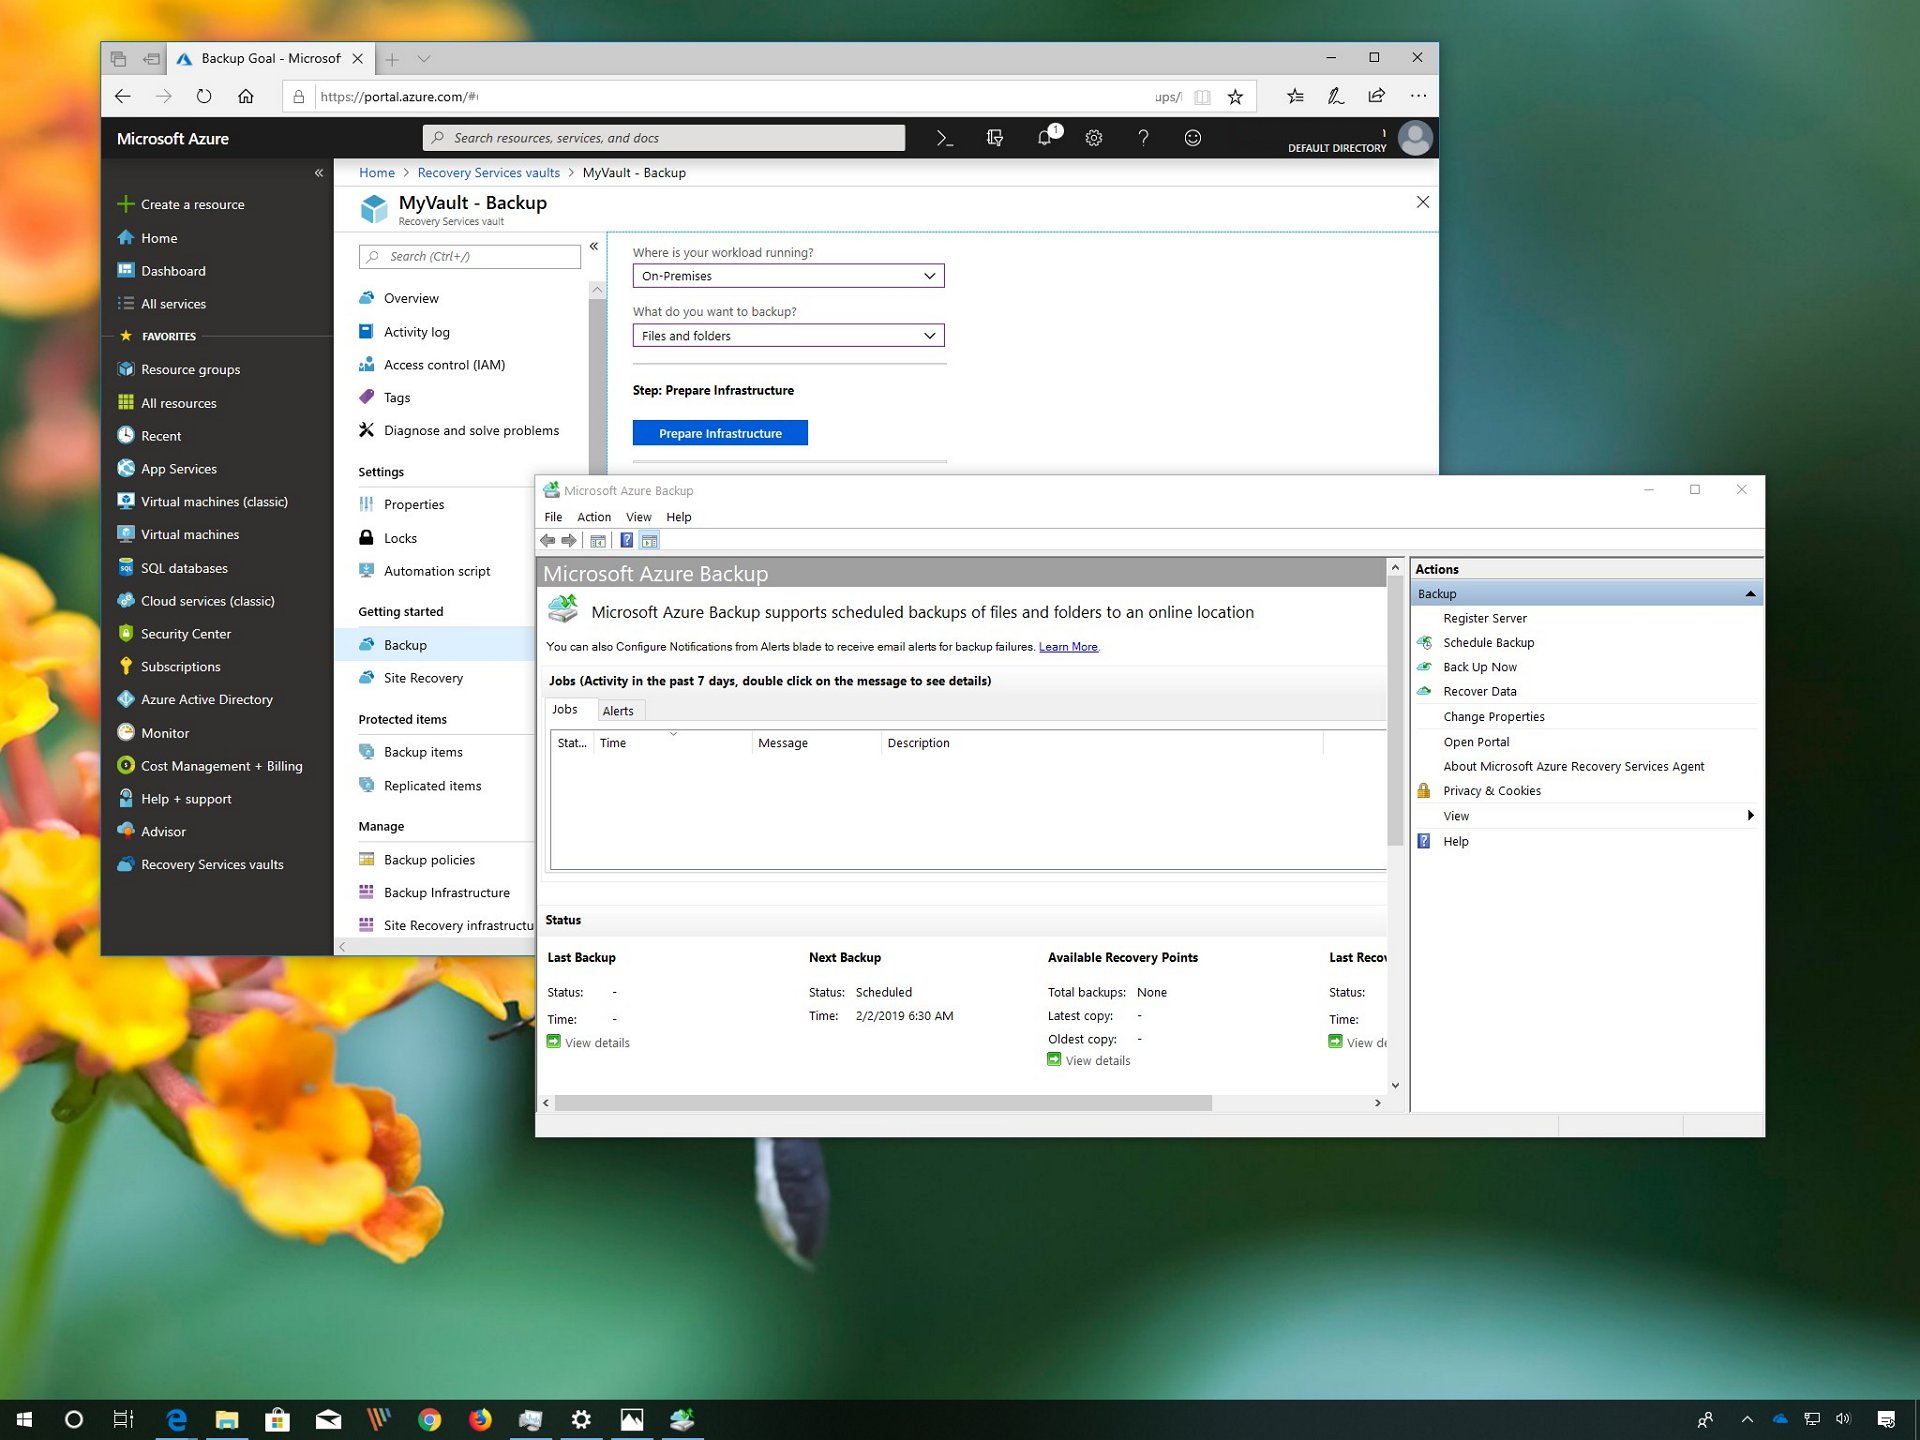The height and width of the screenshot is (1440, 1920).
Task: Add page to favorites star
Action: pyautogui.click(x=1235, y=97)
